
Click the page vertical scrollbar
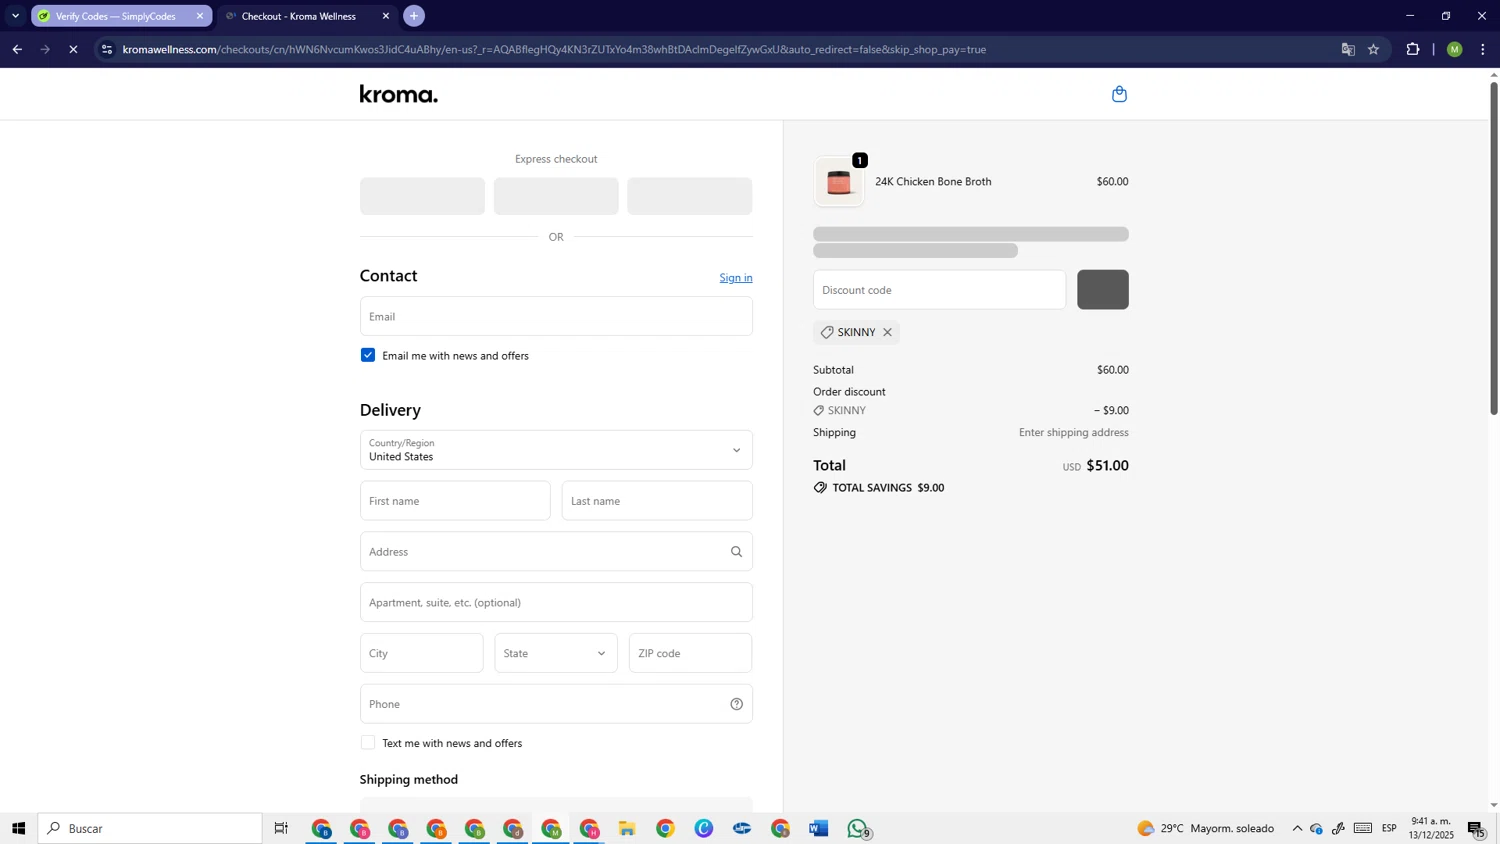coord(1494,248)
